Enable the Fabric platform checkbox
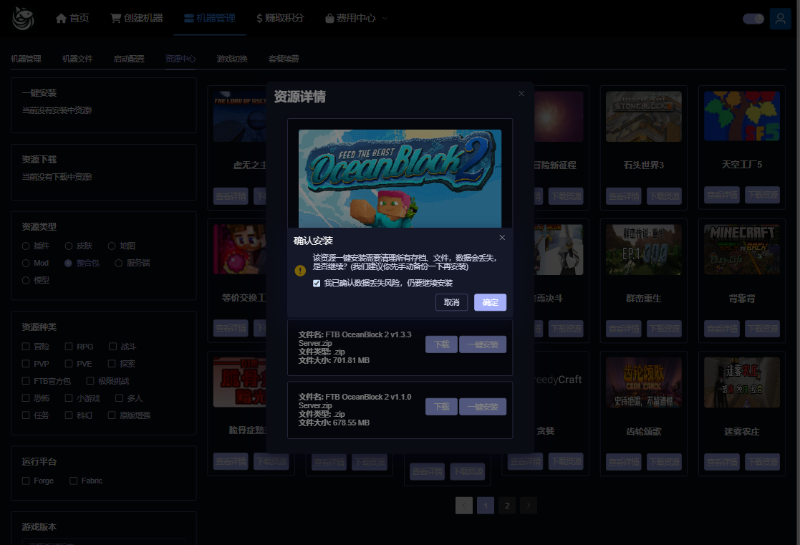 point(73,481)
